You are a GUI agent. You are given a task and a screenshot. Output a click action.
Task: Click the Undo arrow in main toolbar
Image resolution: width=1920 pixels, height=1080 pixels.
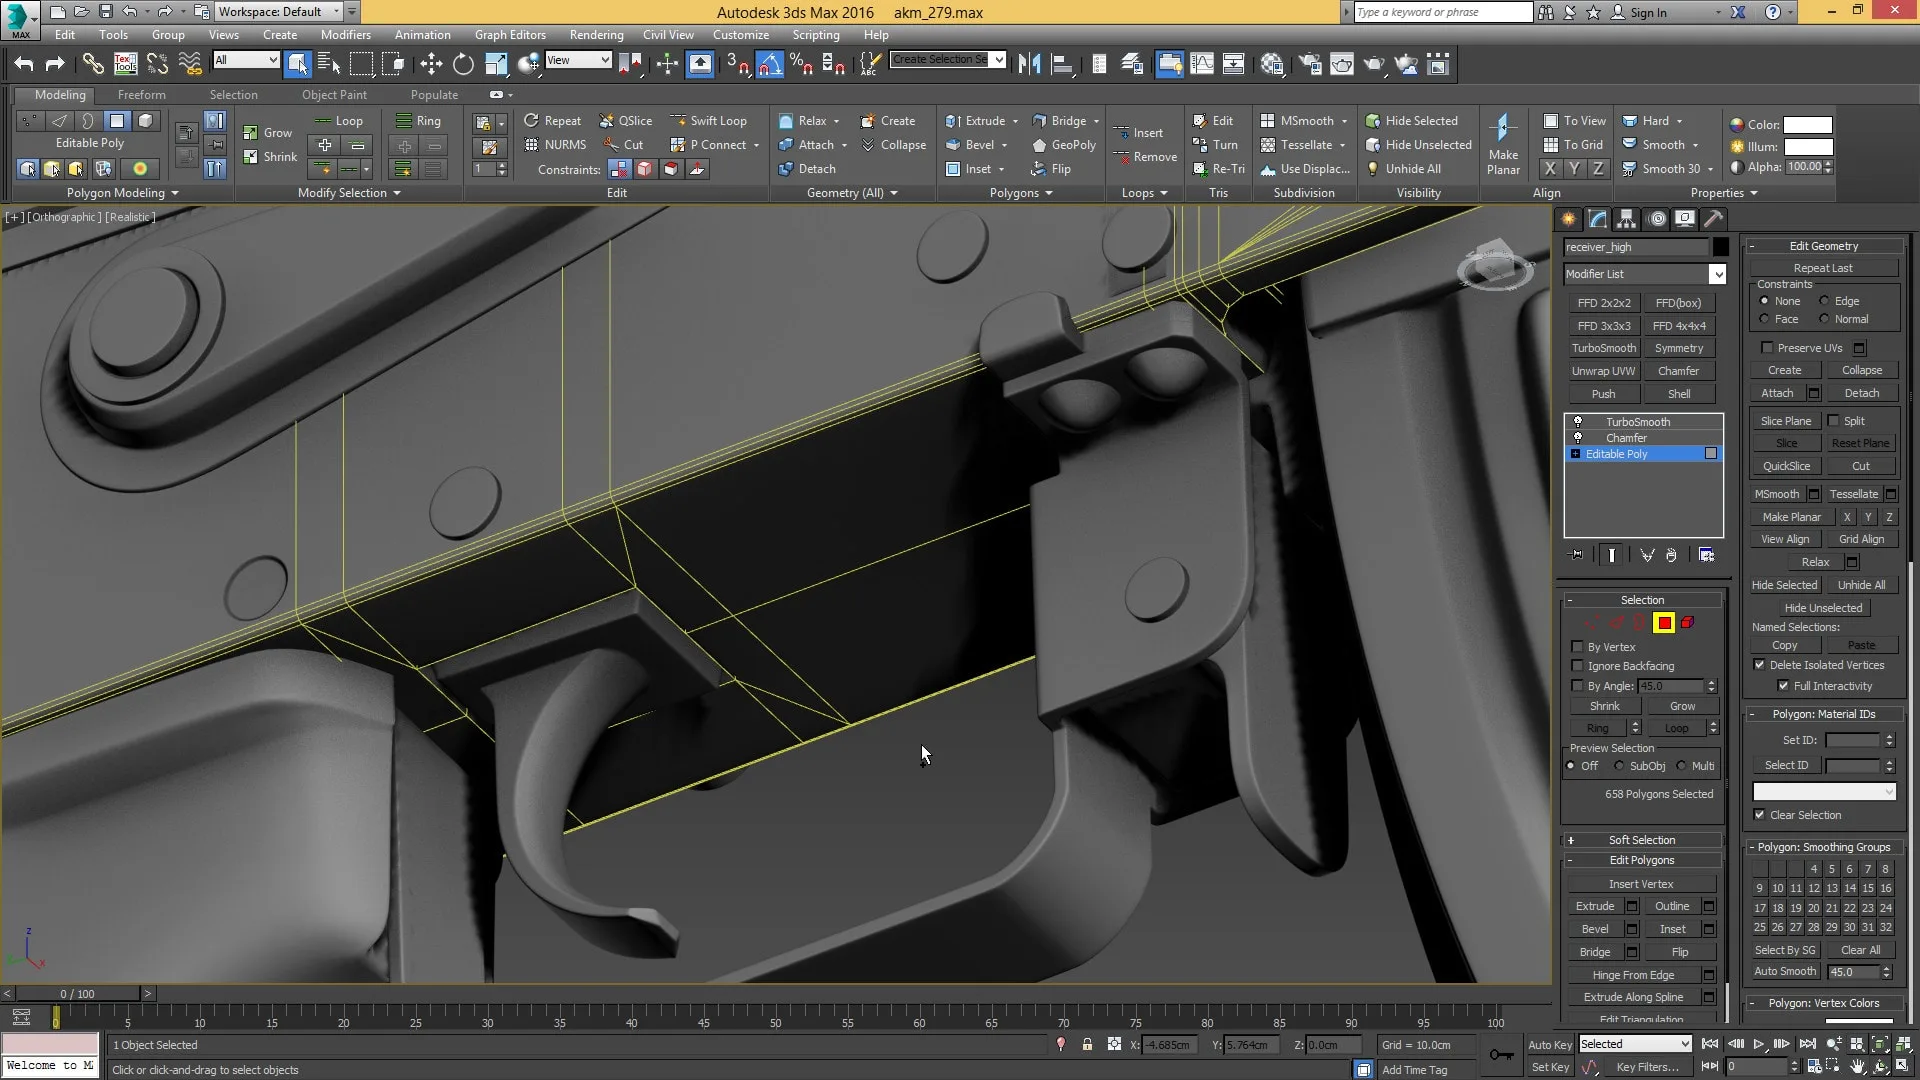[x=24, y=65]
